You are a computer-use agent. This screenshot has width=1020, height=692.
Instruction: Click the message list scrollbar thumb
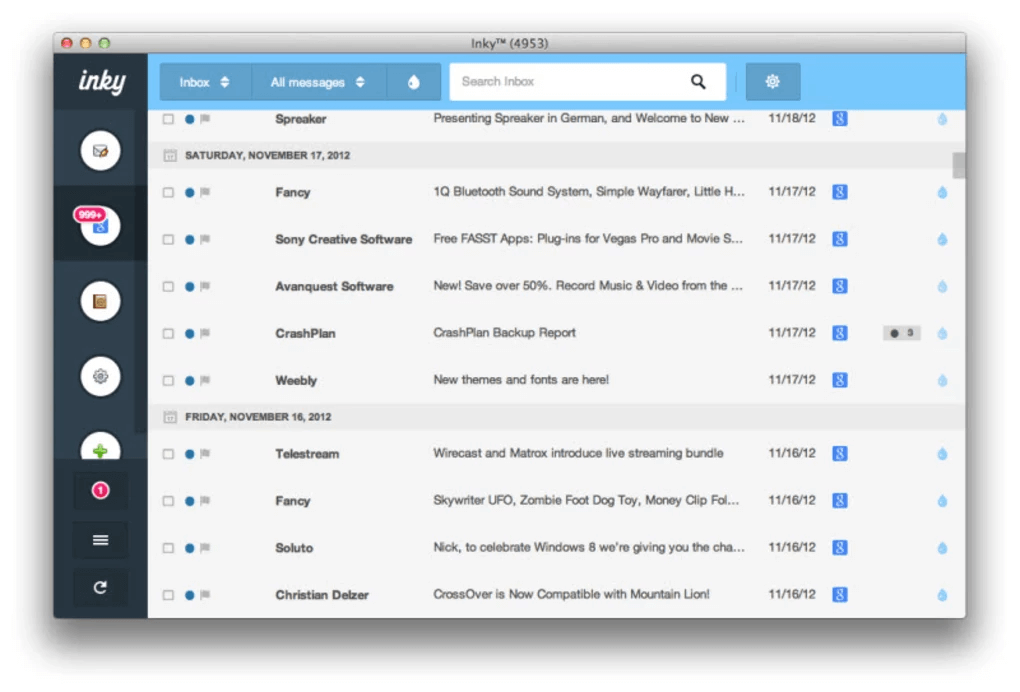959,165
